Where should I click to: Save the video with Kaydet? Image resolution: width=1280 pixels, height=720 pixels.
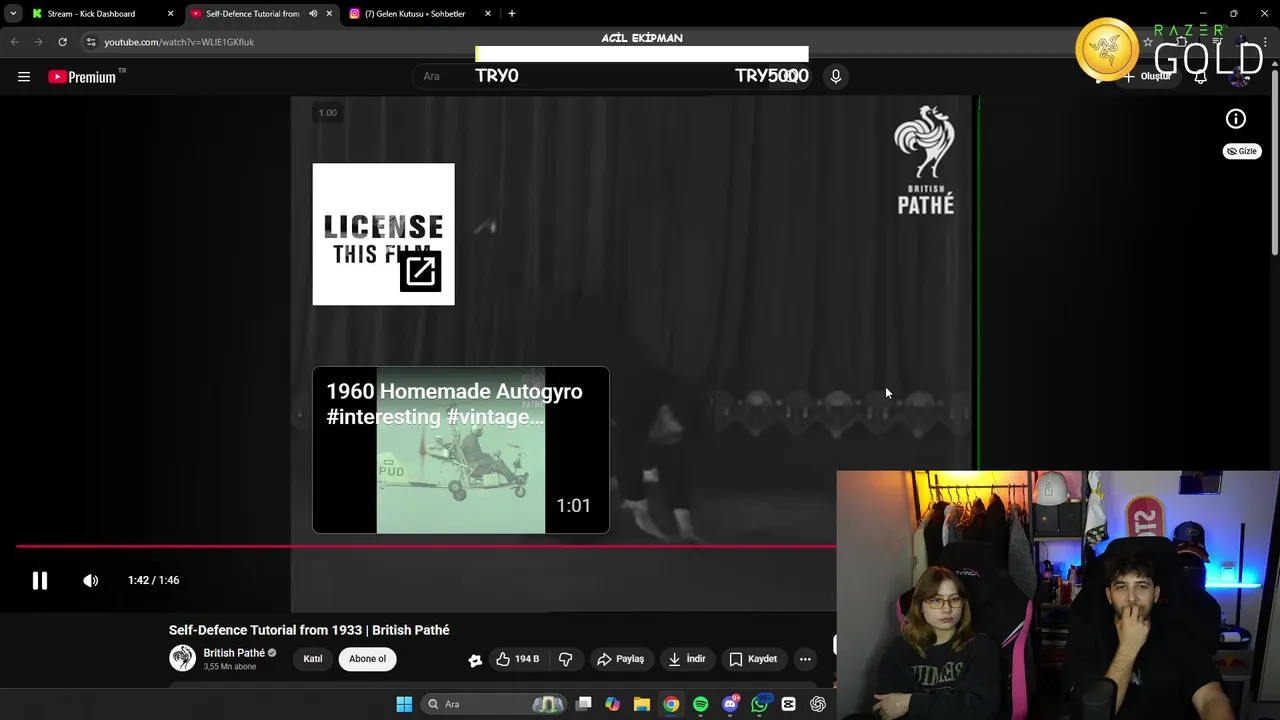(753, 659)
